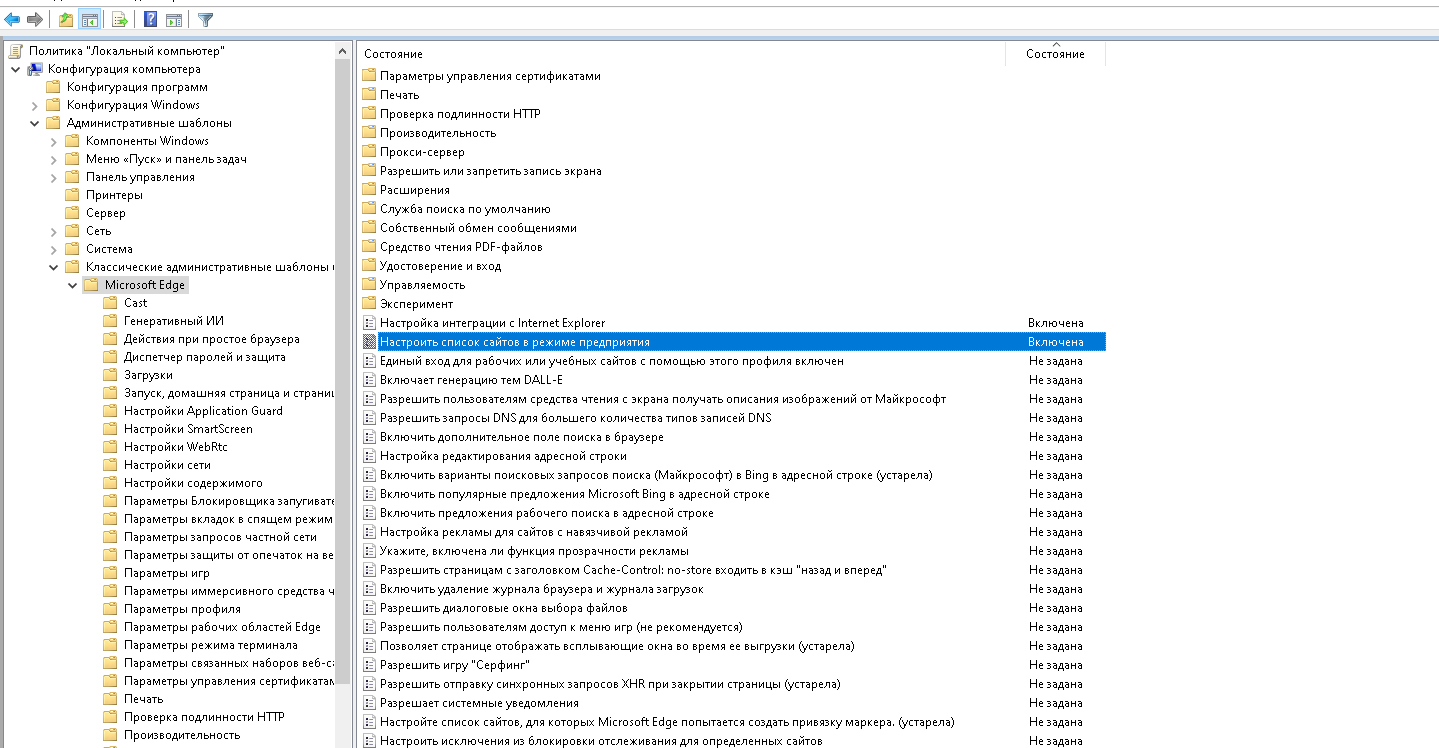Viewport: 1439px width, 748px height.
Task: Select the Разрешить игру "Серфинг" policy
Action: [x=454, y=665]
